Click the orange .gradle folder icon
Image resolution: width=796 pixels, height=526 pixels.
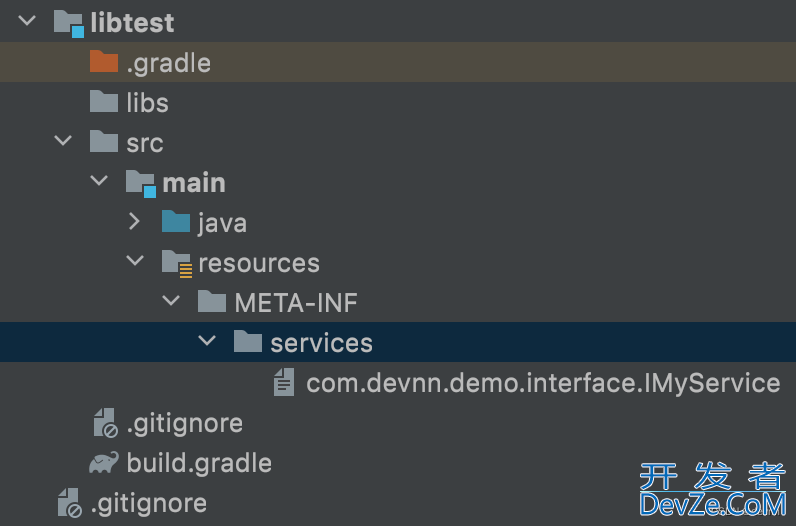[104, 62]
